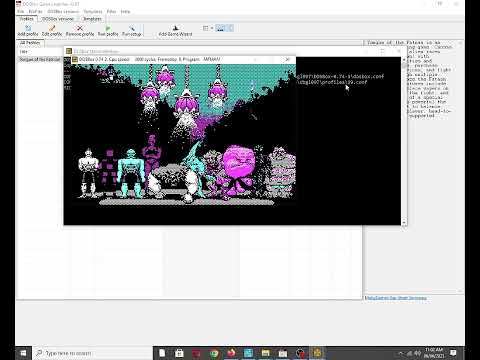This screenshot has width=480, height=360.
Task: Click the status window scrollbar up arrow
Action: coord(404,60)
